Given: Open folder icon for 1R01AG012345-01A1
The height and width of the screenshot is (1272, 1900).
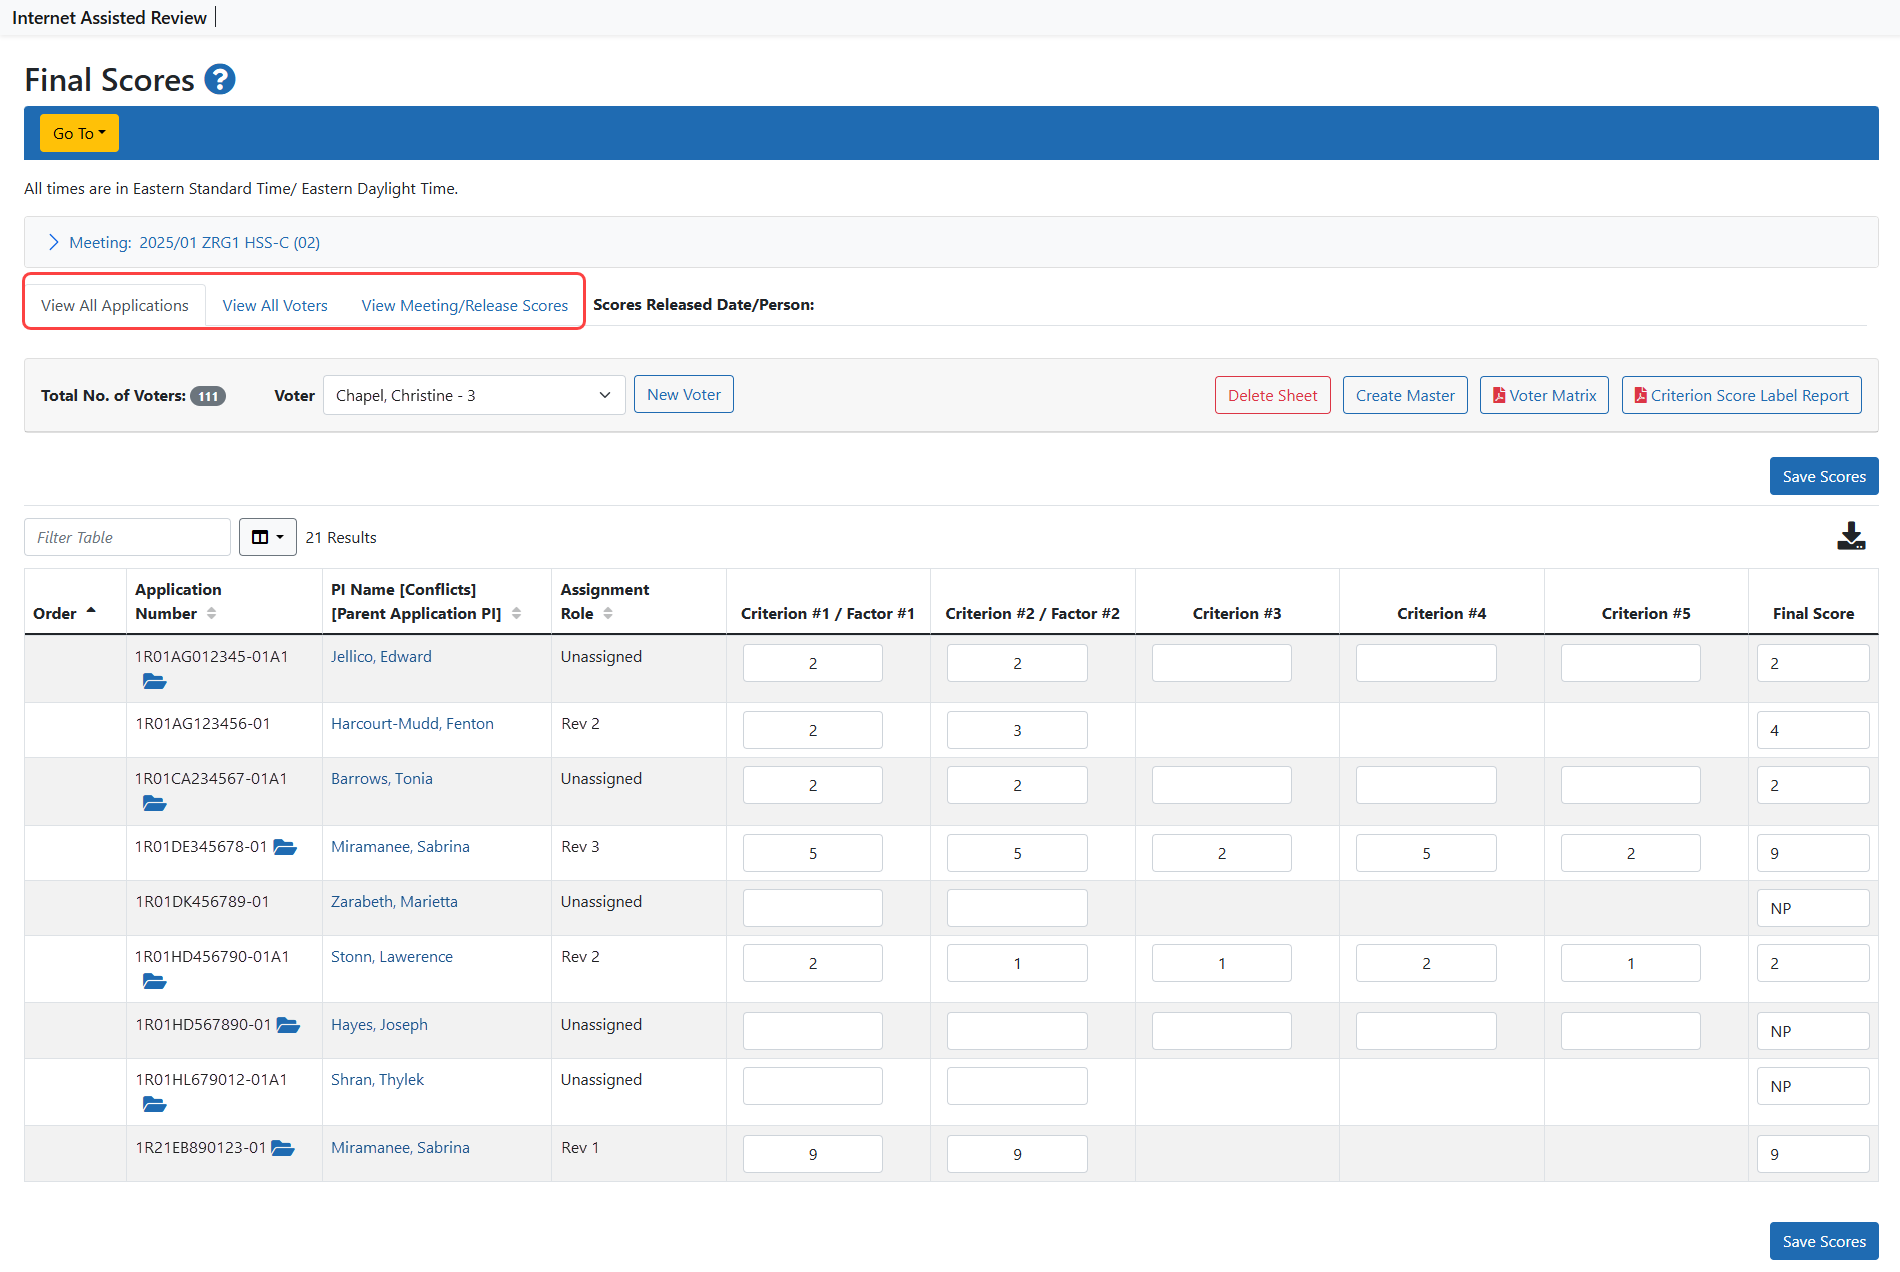Looking at the screenshot, I should 154,682.
